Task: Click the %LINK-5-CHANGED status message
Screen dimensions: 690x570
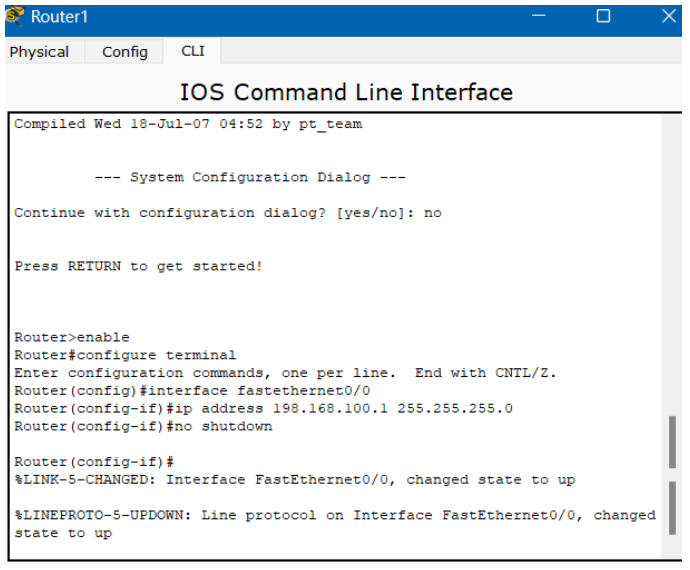Action: [x=295, y=480]
